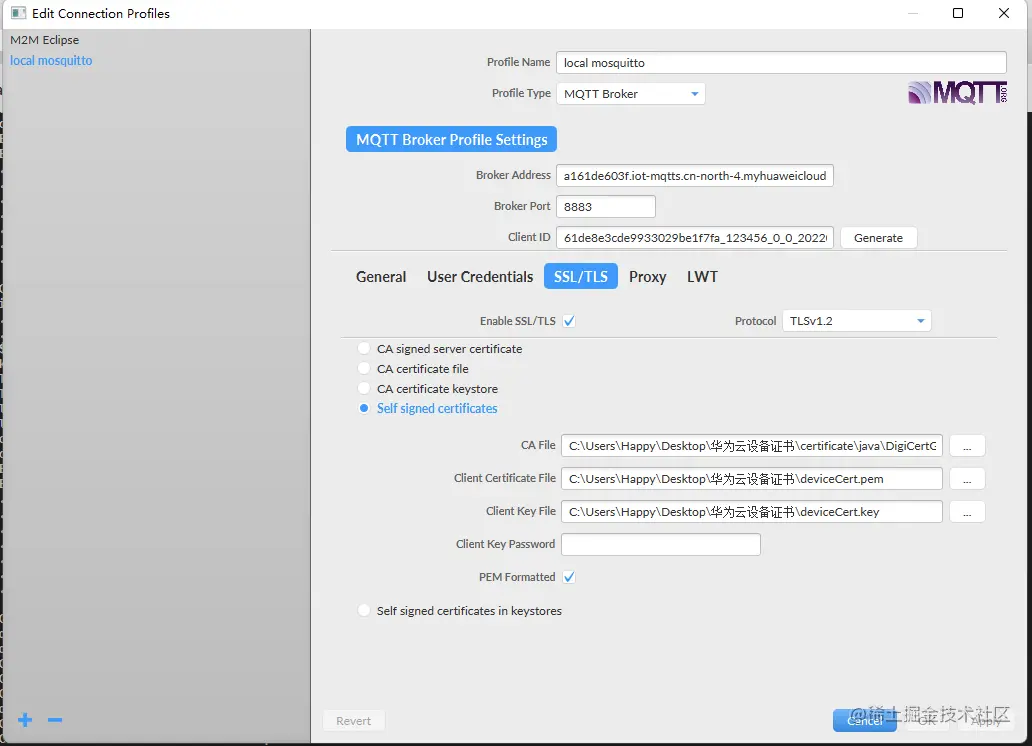The height and width of the screenshot is (746, 1032).
Task: Click Broker Port field
Action: [x=606, y=207]
